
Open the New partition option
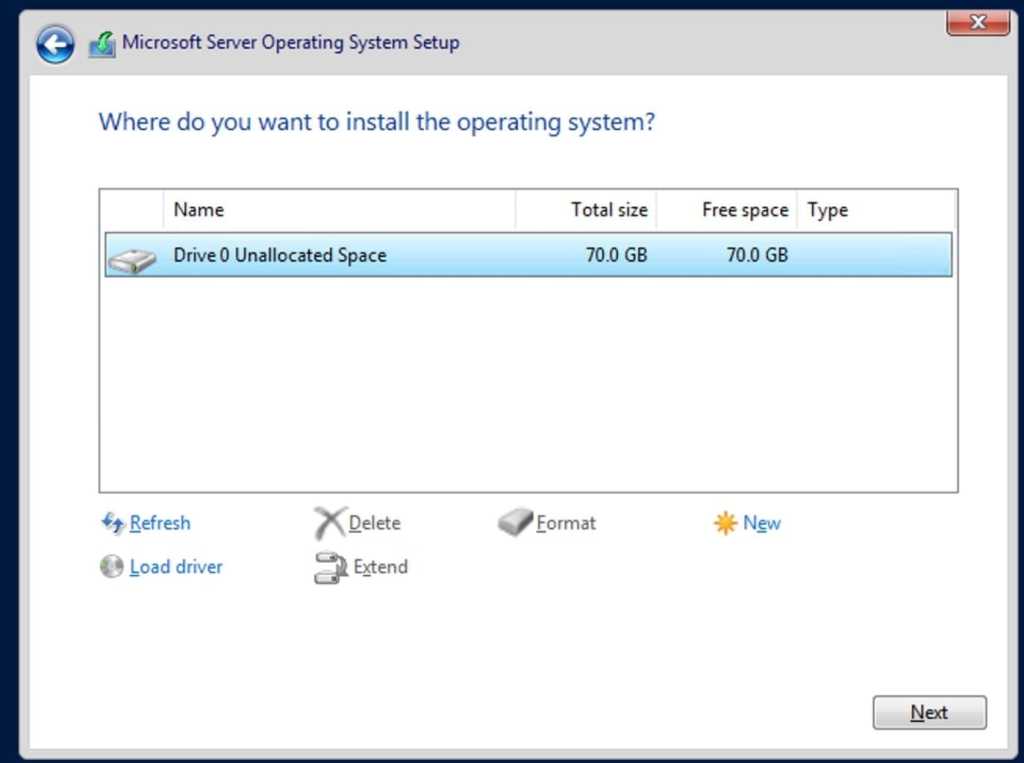coord(762,523)
